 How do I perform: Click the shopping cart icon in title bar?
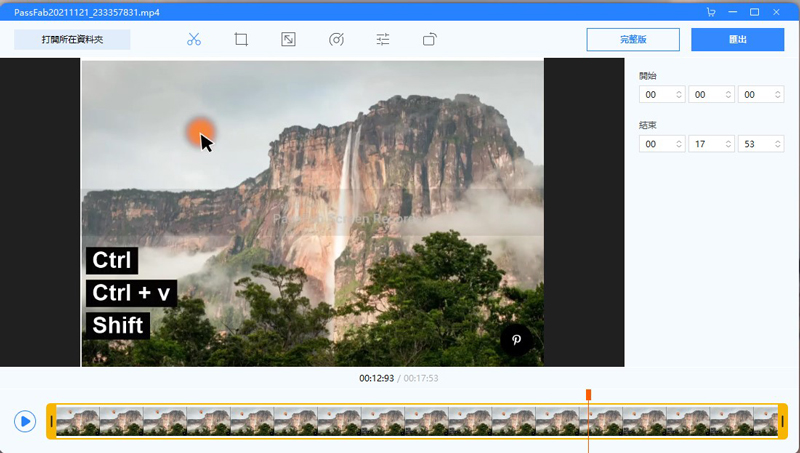[711, 12]
